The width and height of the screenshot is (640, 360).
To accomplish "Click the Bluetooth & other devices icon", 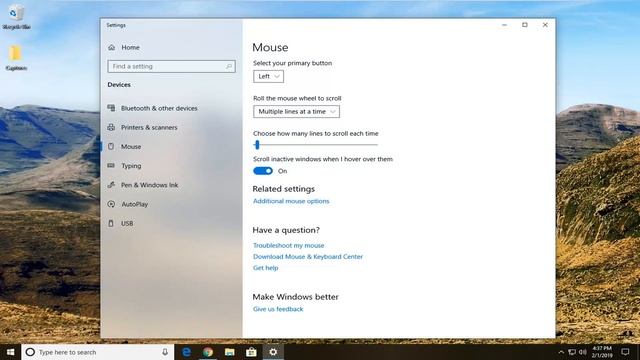I will (x=111, y=108).
